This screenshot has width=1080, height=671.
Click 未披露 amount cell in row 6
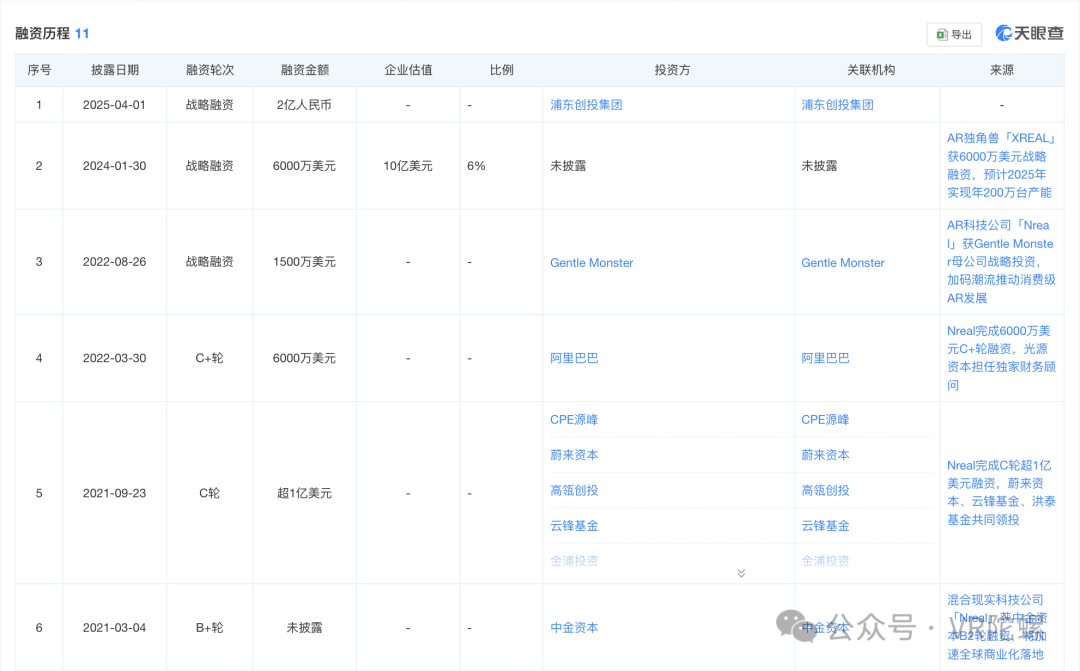point(304,628)
